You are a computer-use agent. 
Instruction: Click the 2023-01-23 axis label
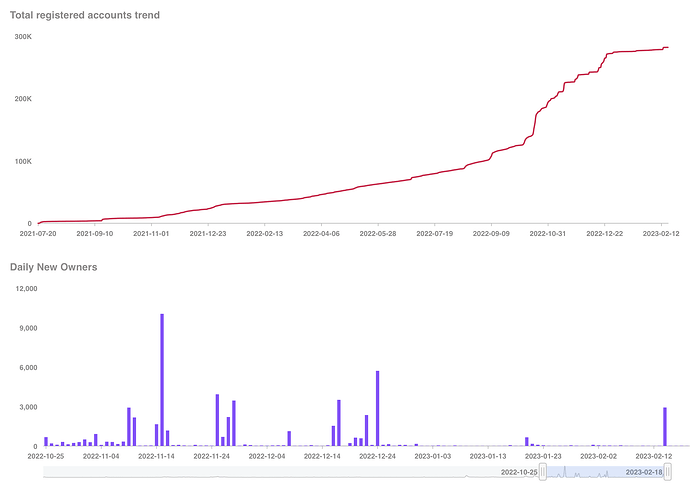[543, 456]
